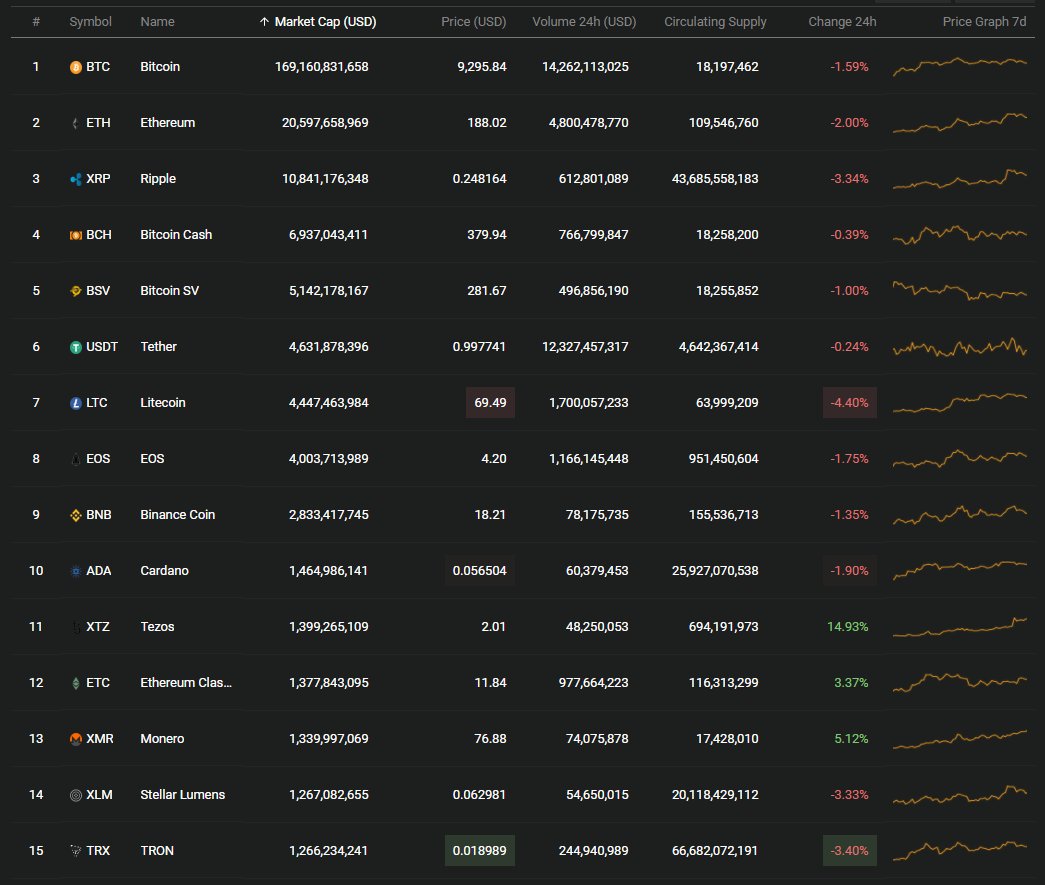The image size is (1045, 885).
Task: Select EOS market cap 4,003,713,989
Action: click(329, 458)
